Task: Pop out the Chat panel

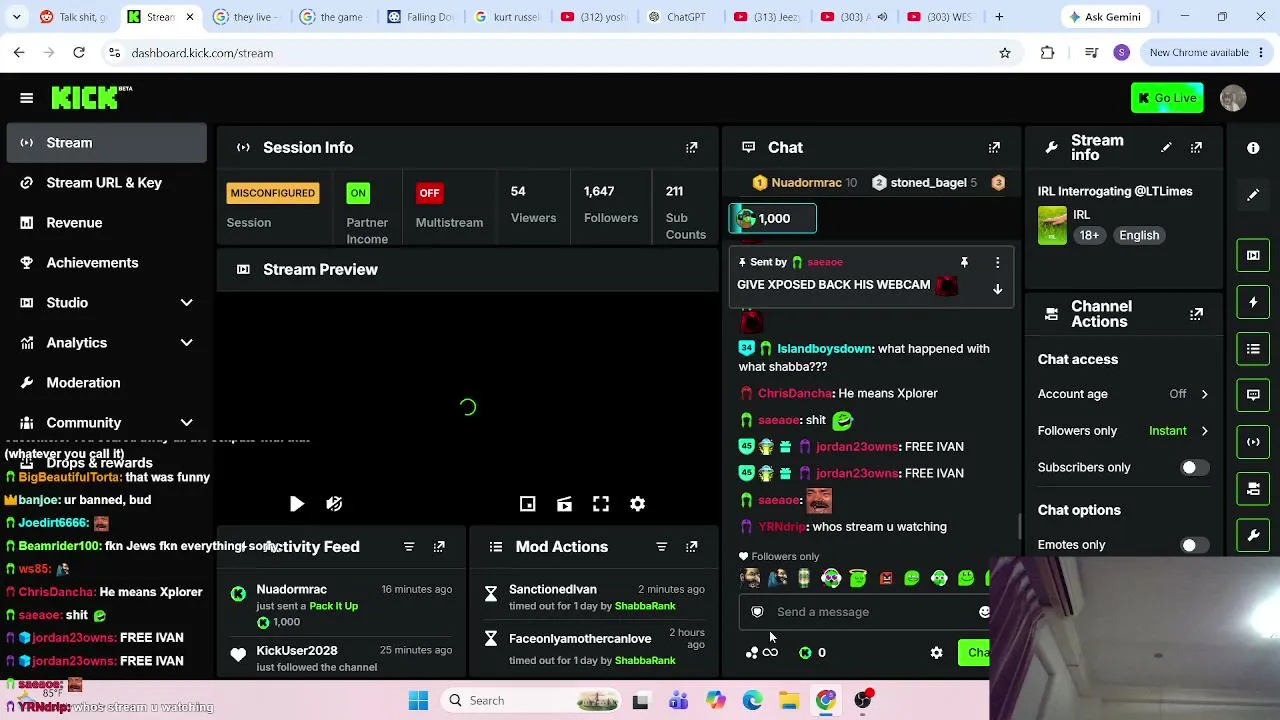Action: [x=994, y=147]
